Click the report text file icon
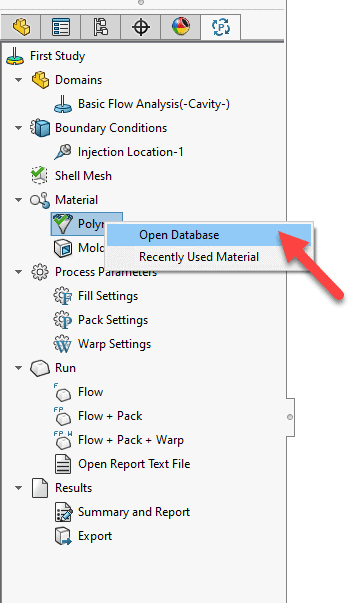The height and width of the screenshot is (603, 360). 63,464
